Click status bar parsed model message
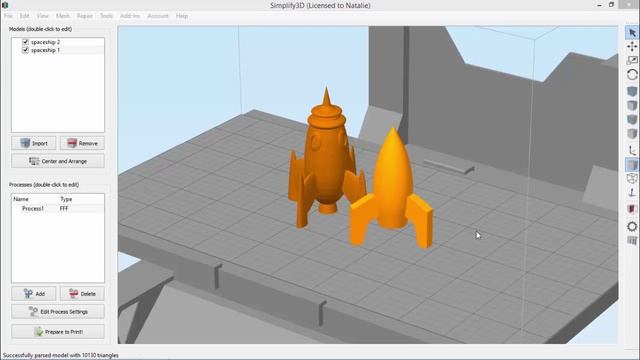Viewport: 640px width, 360px height. (60, 356)
